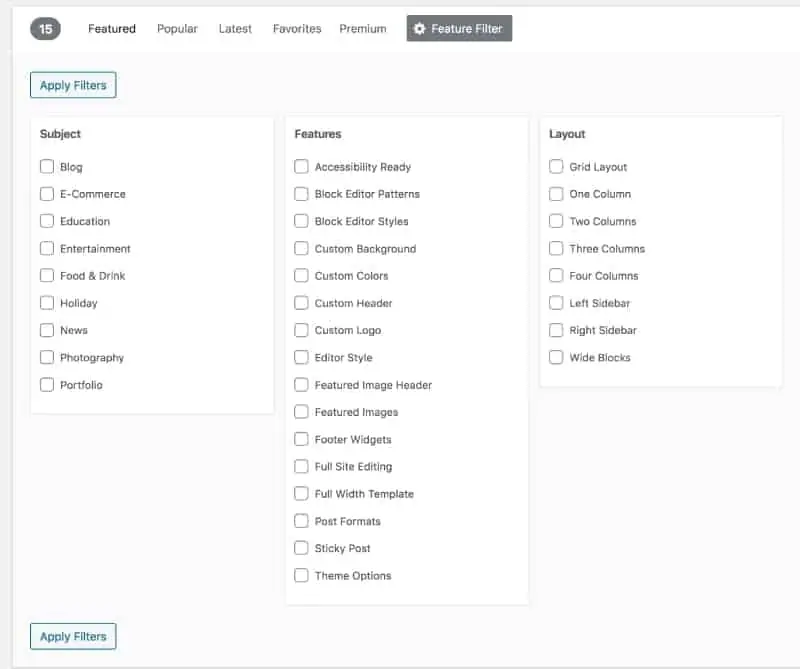Switch to the Featured tab
This screenshot has width=800, height=669.
(x=112, y=29)
